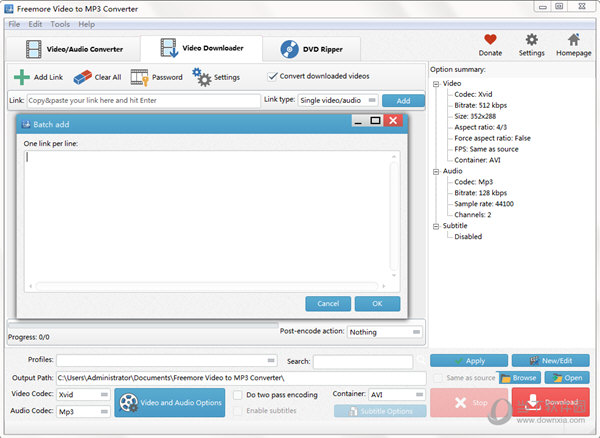
Task: Click the download progress bar
Action: (x=143, y=325)
